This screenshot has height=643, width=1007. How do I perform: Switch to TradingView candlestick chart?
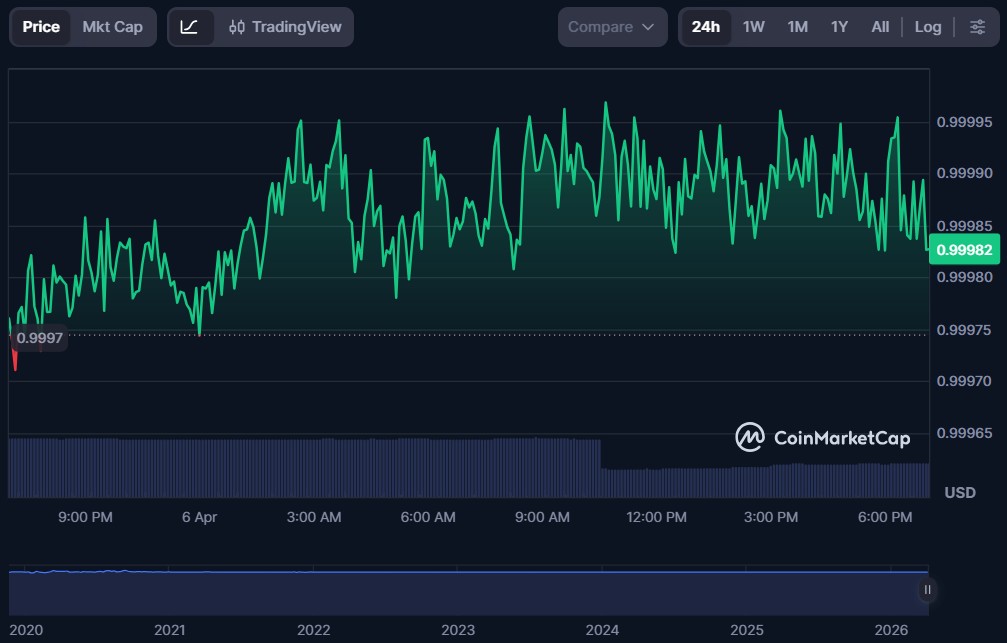[x=285, y=27]
